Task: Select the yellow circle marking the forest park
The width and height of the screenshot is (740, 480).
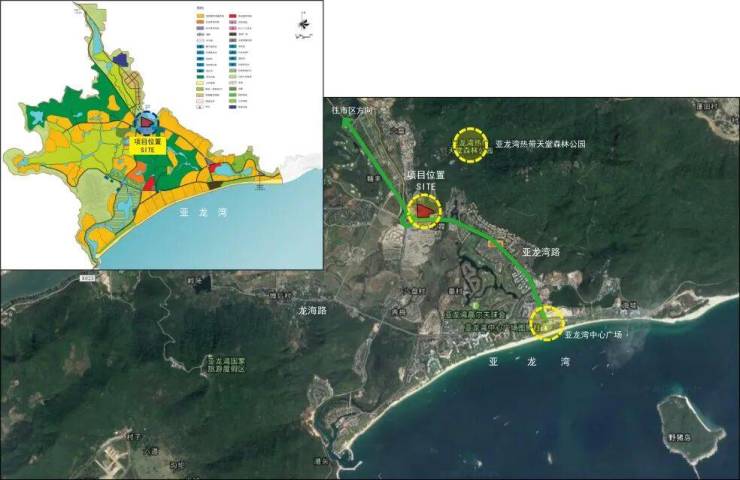Action: (470, 145)
